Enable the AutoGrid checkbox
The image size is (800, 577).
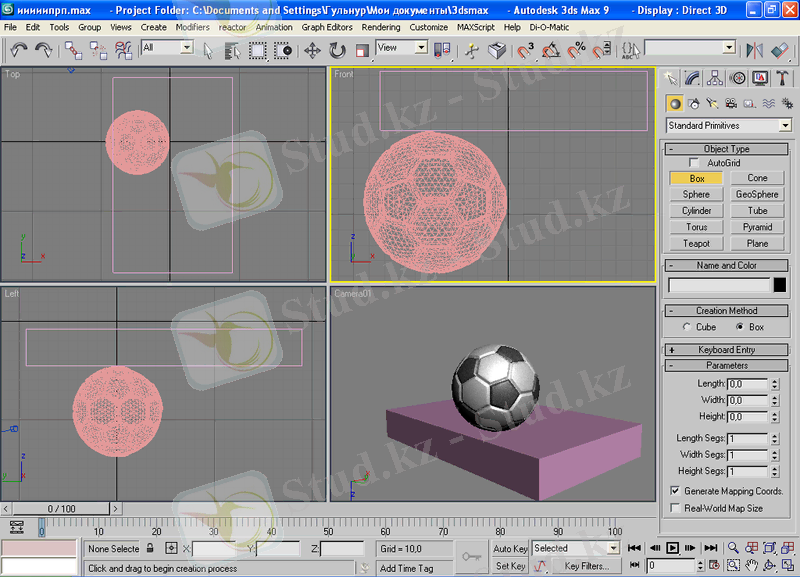click(694, 162)
